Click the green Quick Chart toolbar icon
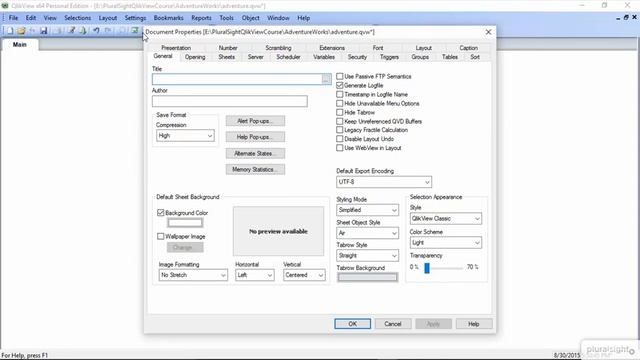The image size is (640, 360). (x=135, y=31)
